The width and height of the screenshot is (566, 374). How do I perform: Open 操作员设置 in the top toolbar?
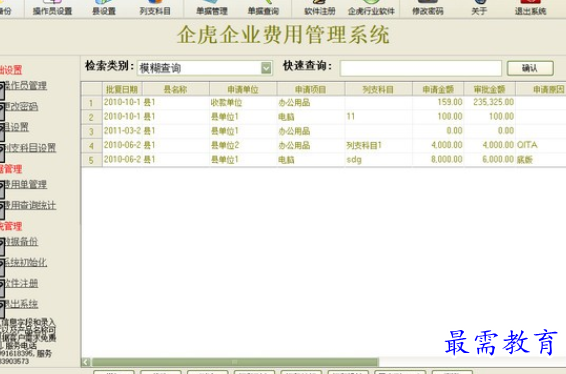pos(52,8)
